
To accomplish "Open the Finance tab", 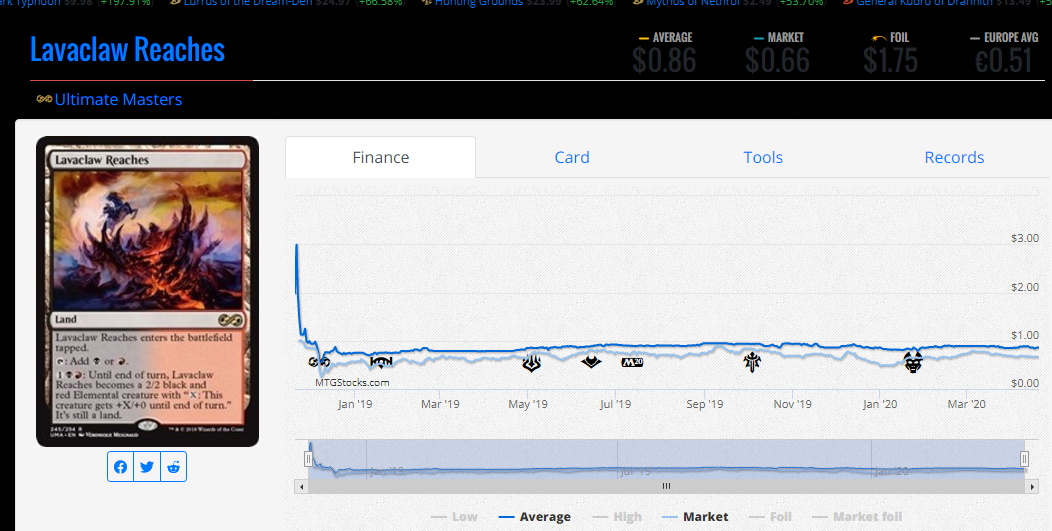I will pyautogui.click(x=380, y=157).
